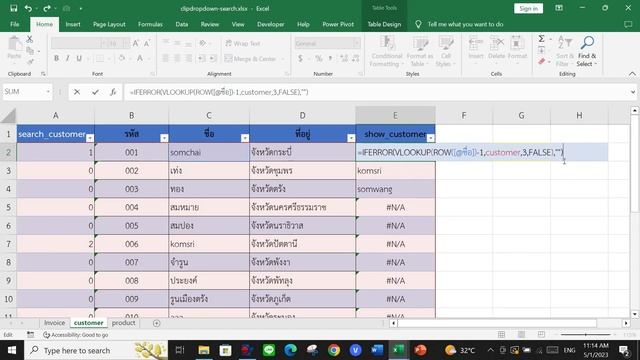Open the Table Design tab
Viewport: 640px width, 360px height.
point(384,24)
